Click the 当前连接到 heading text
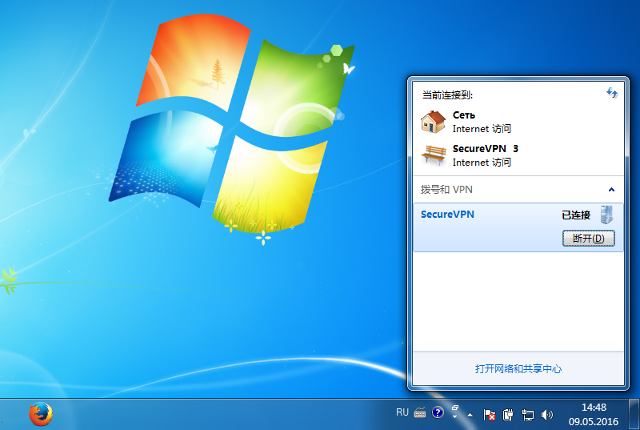Viewport: 640px width, 430px height. [447, 95]
